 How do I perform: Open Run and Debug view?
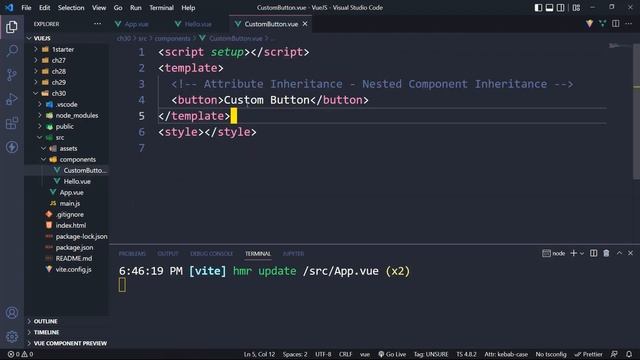(12, 99)
